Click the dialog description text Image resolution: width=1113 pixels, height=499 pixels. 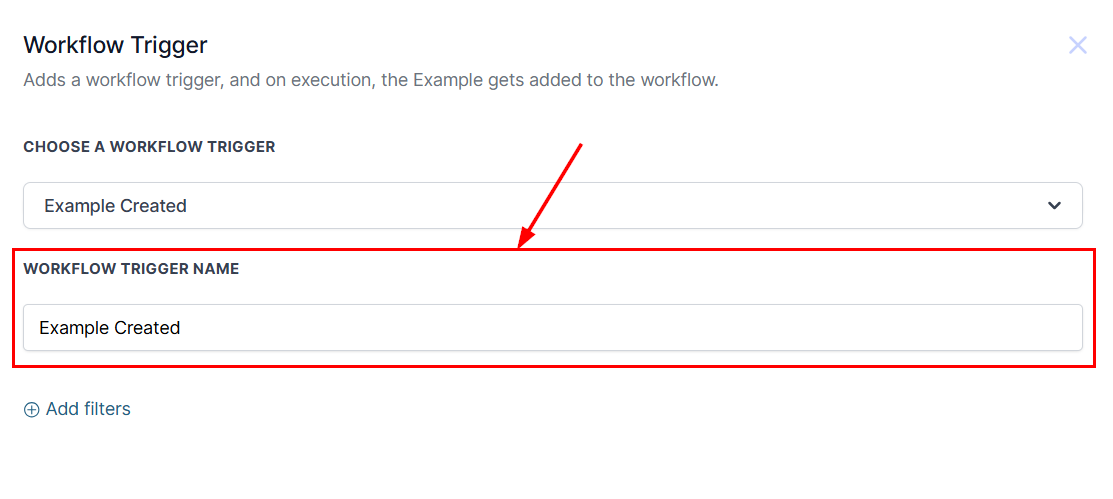[x=370, y=80]
